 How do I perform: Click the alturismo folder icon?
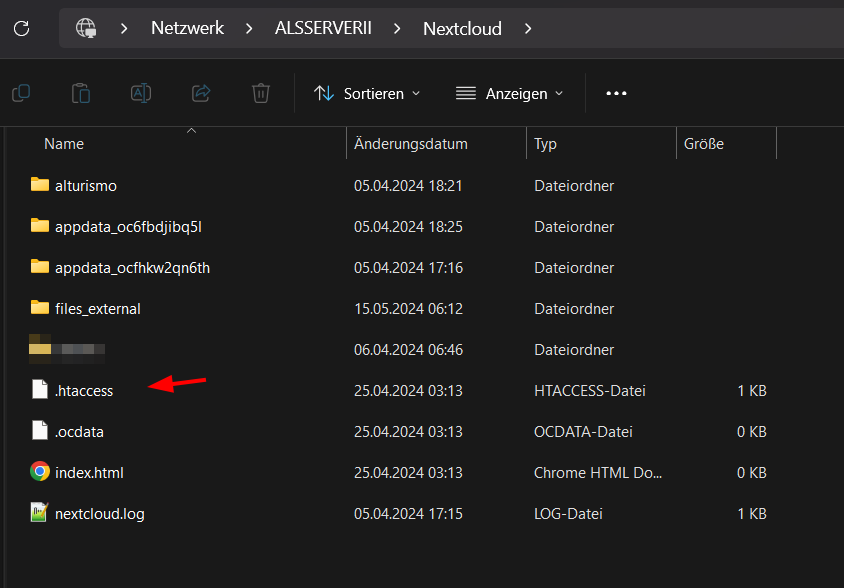(x=40, y=185)
